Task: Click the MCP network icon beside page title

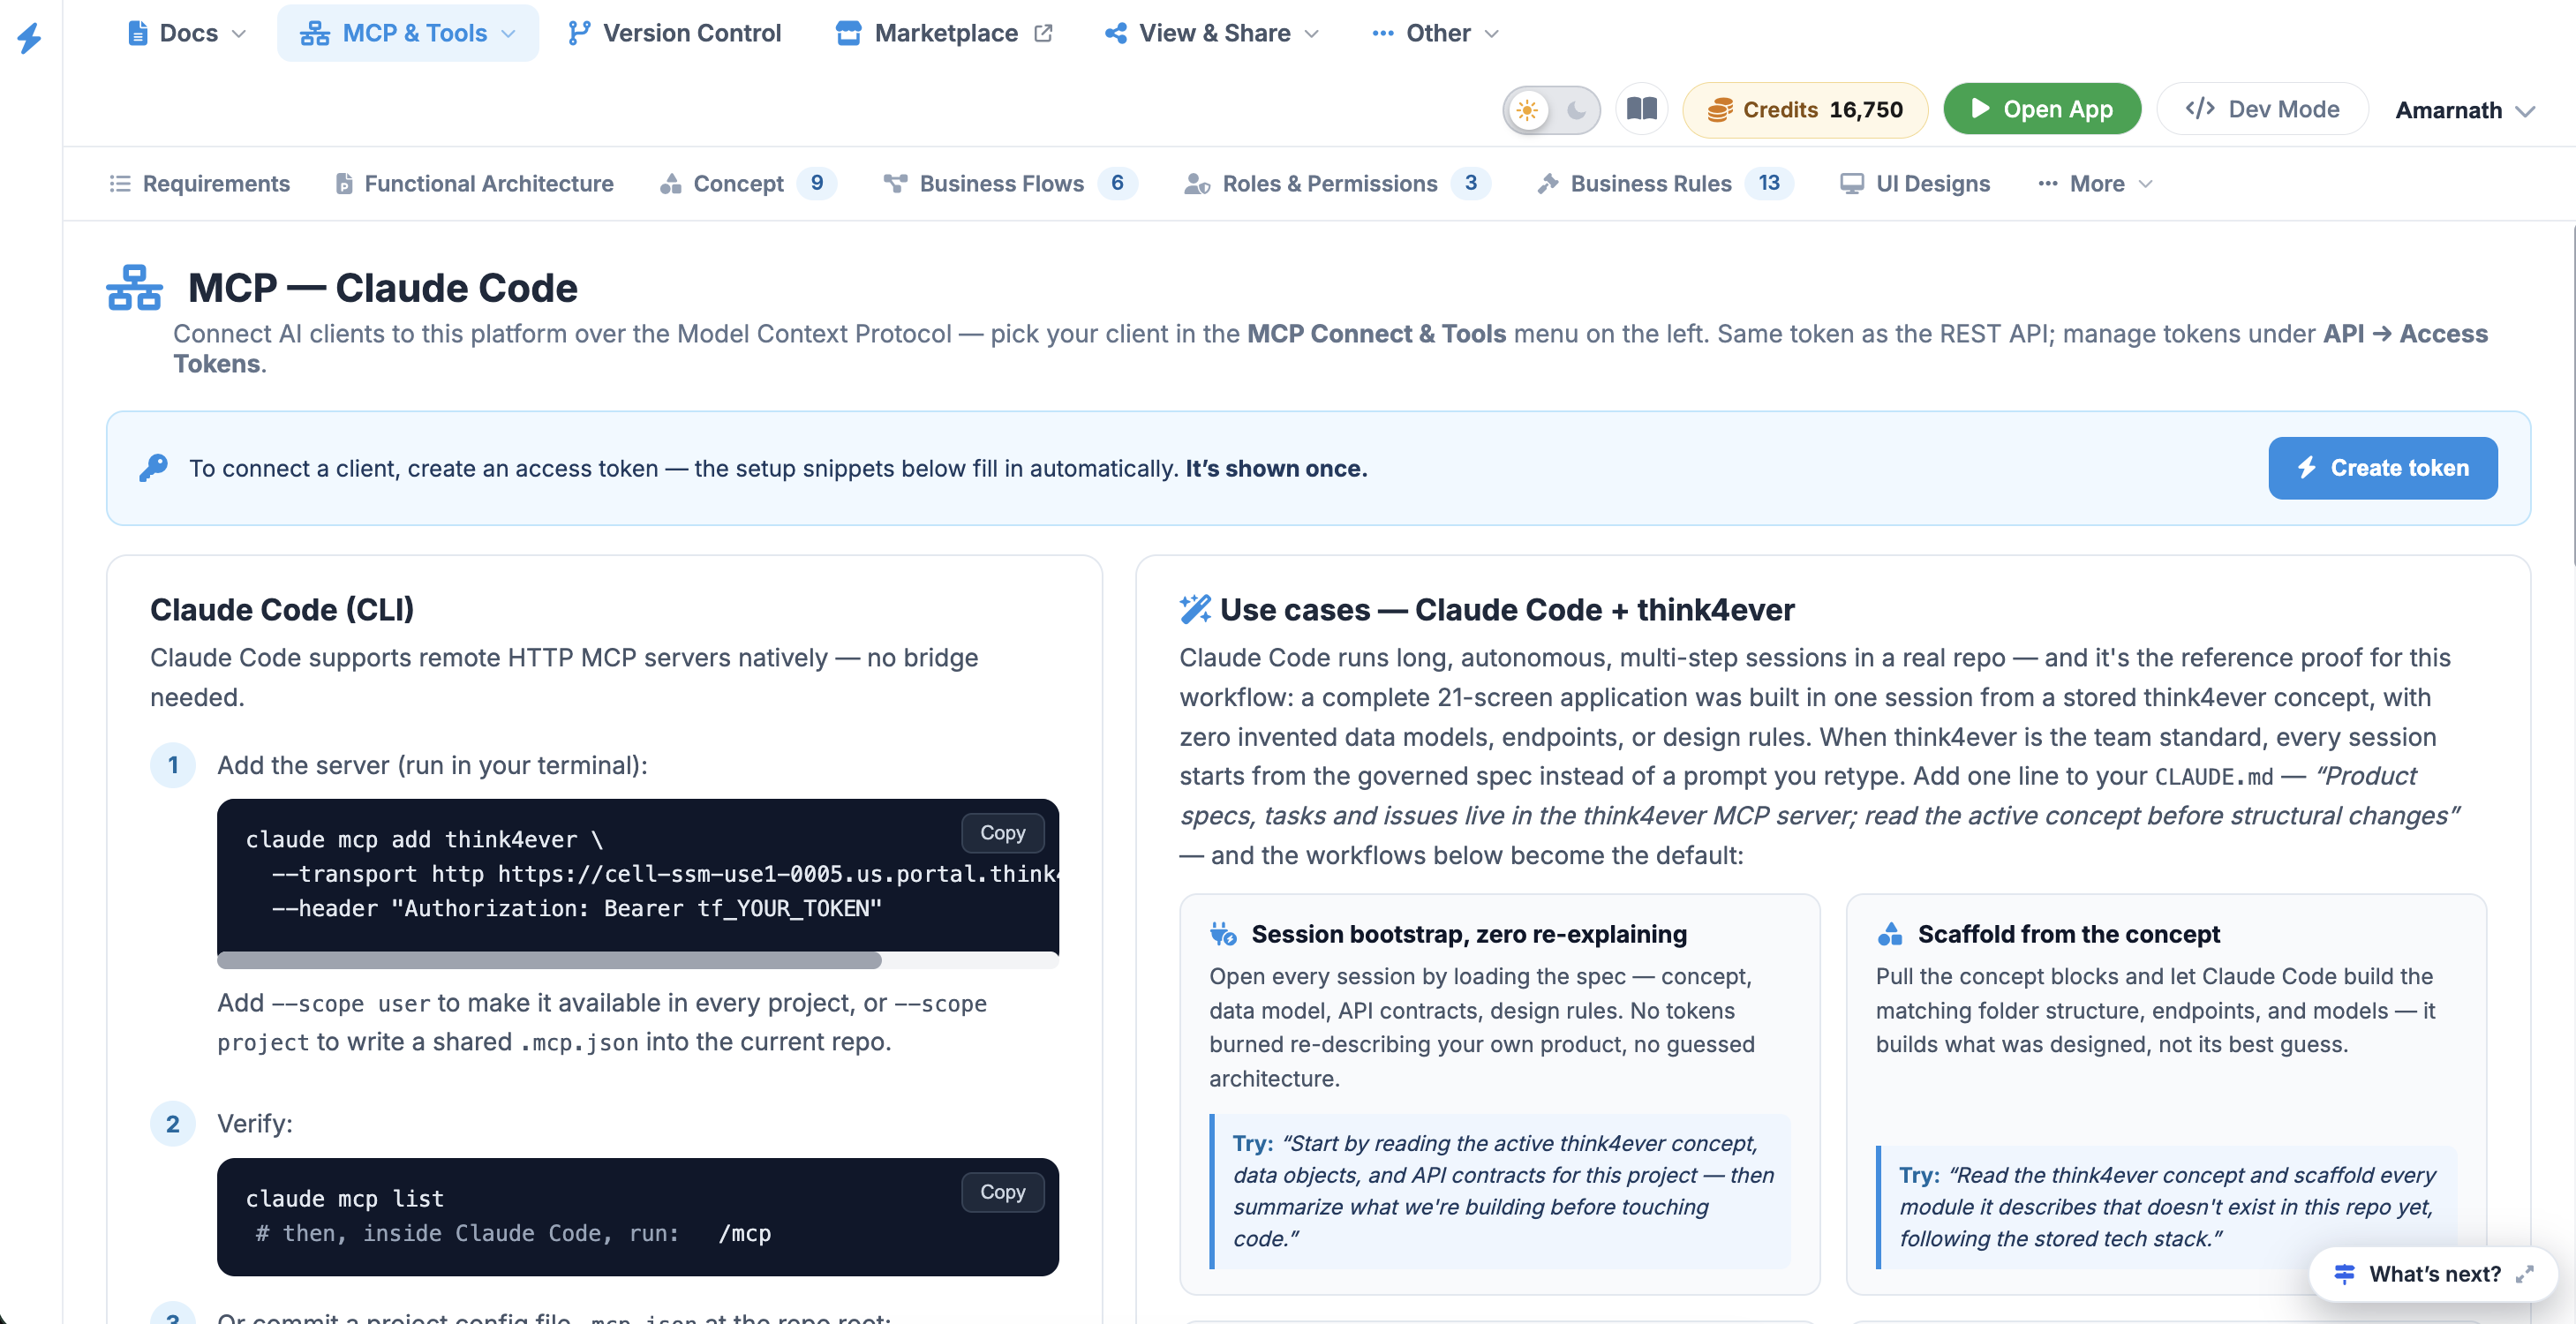Action: click(x=134, y=288)
